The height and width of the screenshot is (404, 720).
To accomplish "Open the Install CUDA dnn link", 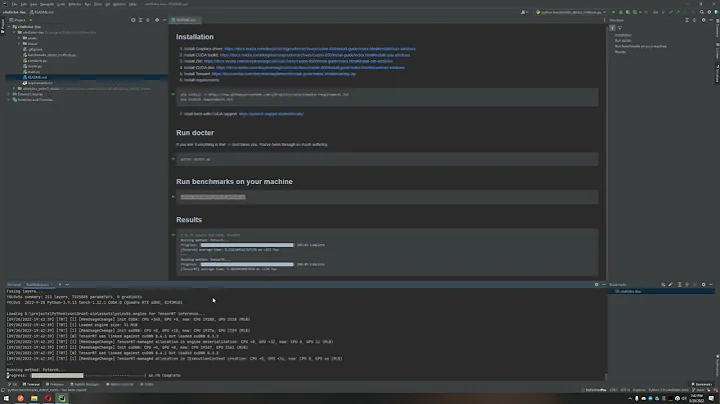I will [310, 67].
